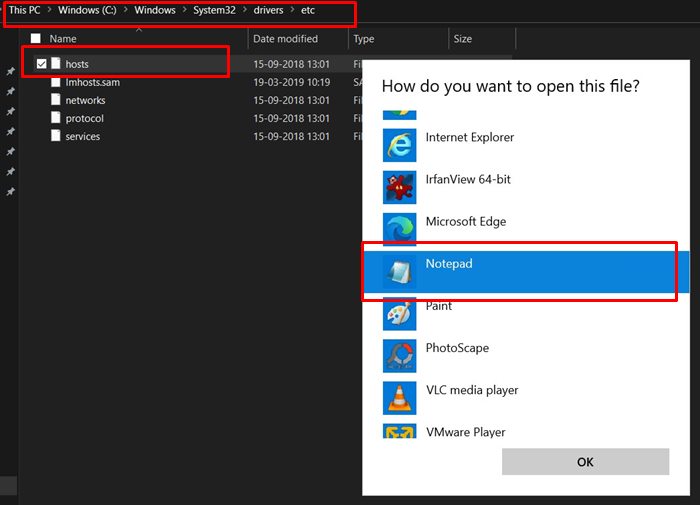Open the chevron between Windows and System32
Viewport: 700px width, 505px height.
[x=184, y=9]
